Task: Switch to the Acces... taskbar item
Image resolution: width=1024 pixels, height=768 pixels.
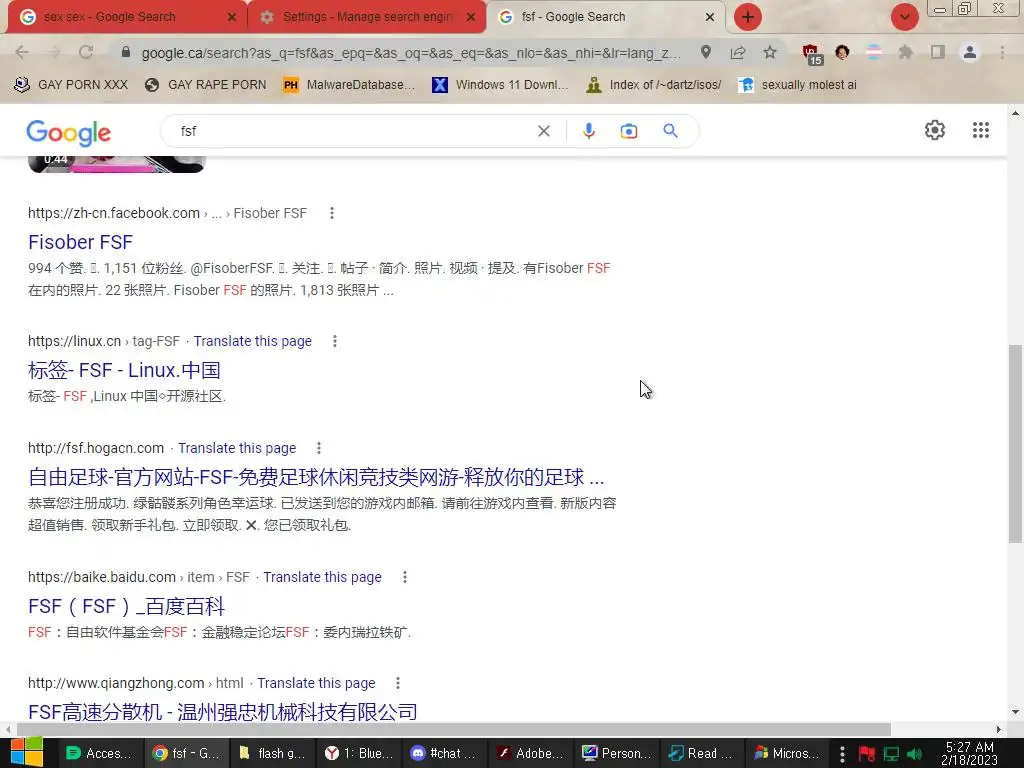Action: pos(100,753)
